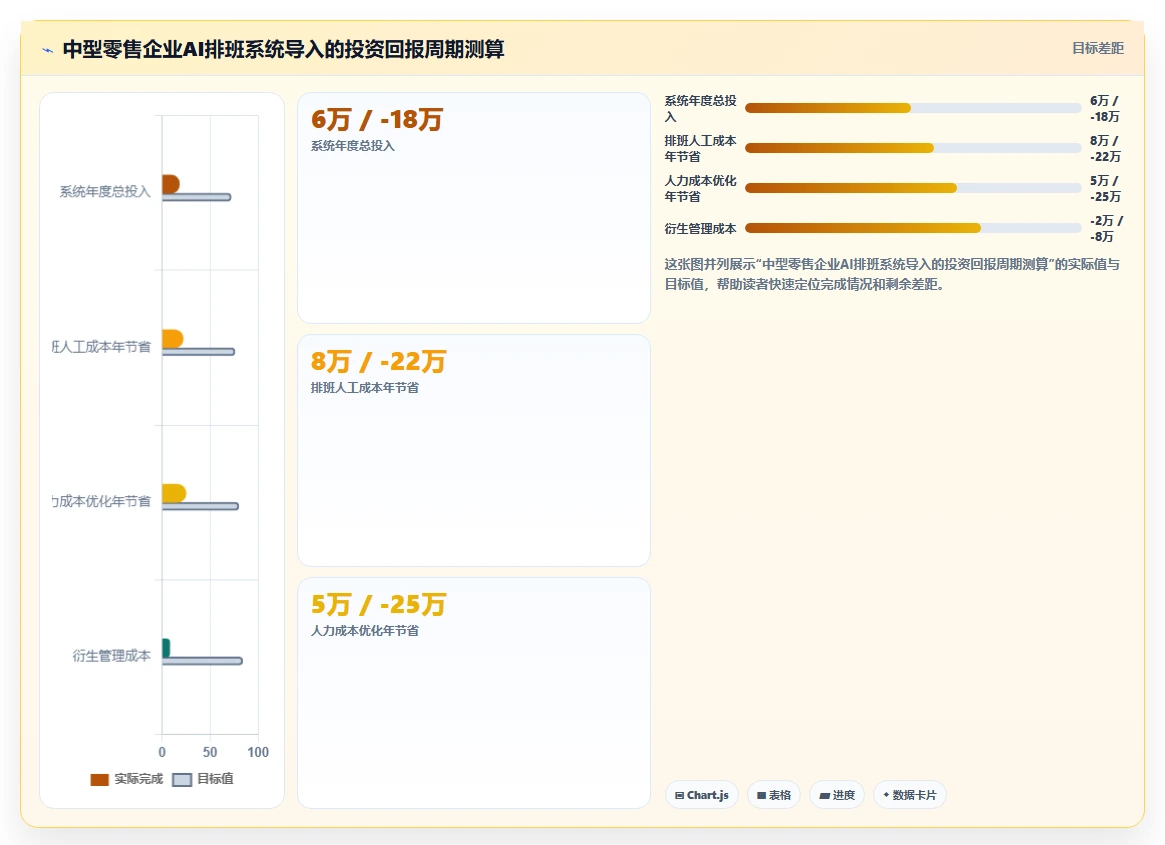Click the 5万 / -25万 progress value
This screenshot has width=1165, height=845.
point(1105,189)
